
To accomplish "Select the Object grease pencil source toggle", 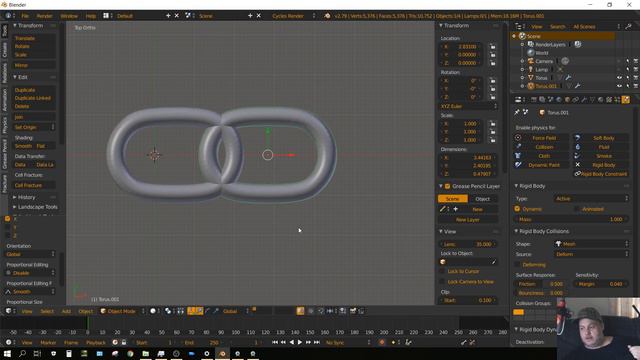I will [483, 199].
